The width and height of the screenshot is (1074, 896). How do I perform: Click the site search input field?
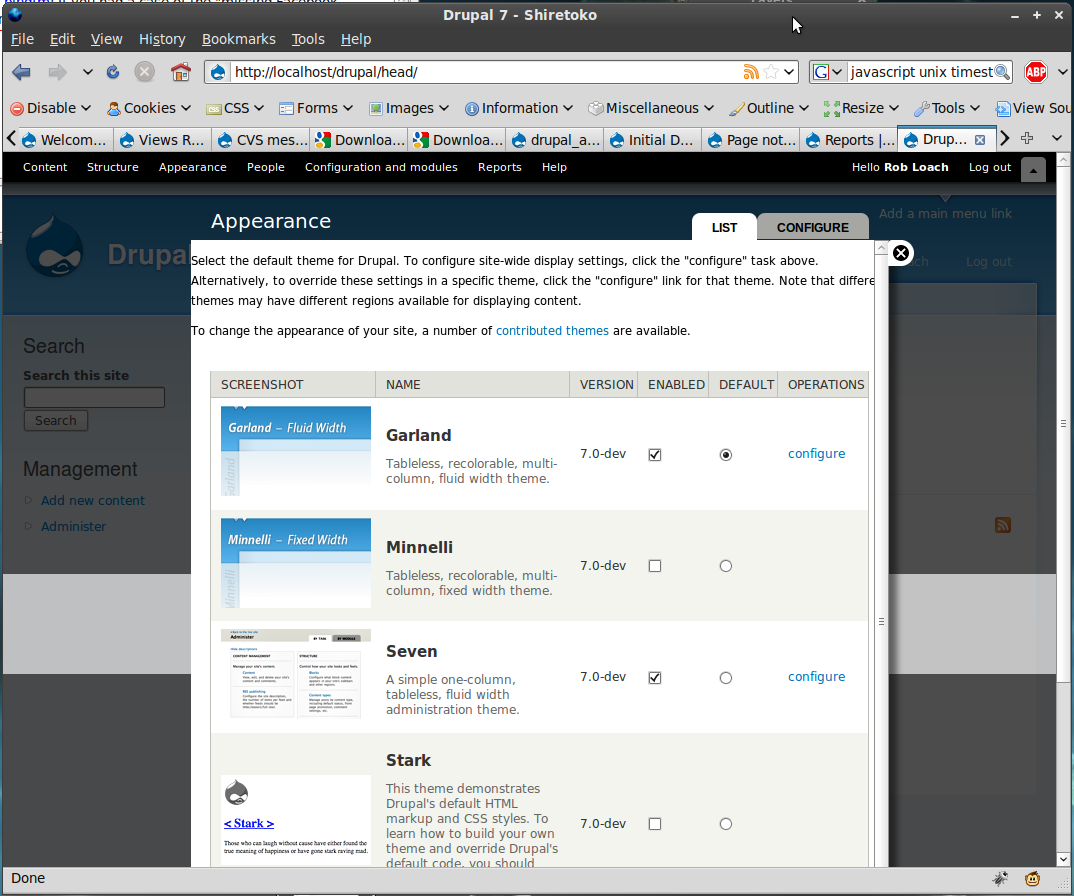(94, 397)
